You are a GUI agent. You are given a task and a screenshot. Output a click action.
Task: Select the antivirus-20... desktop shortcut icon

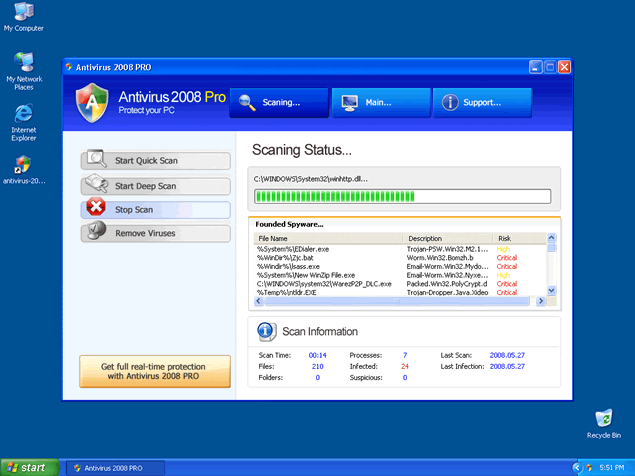point(24,164)
